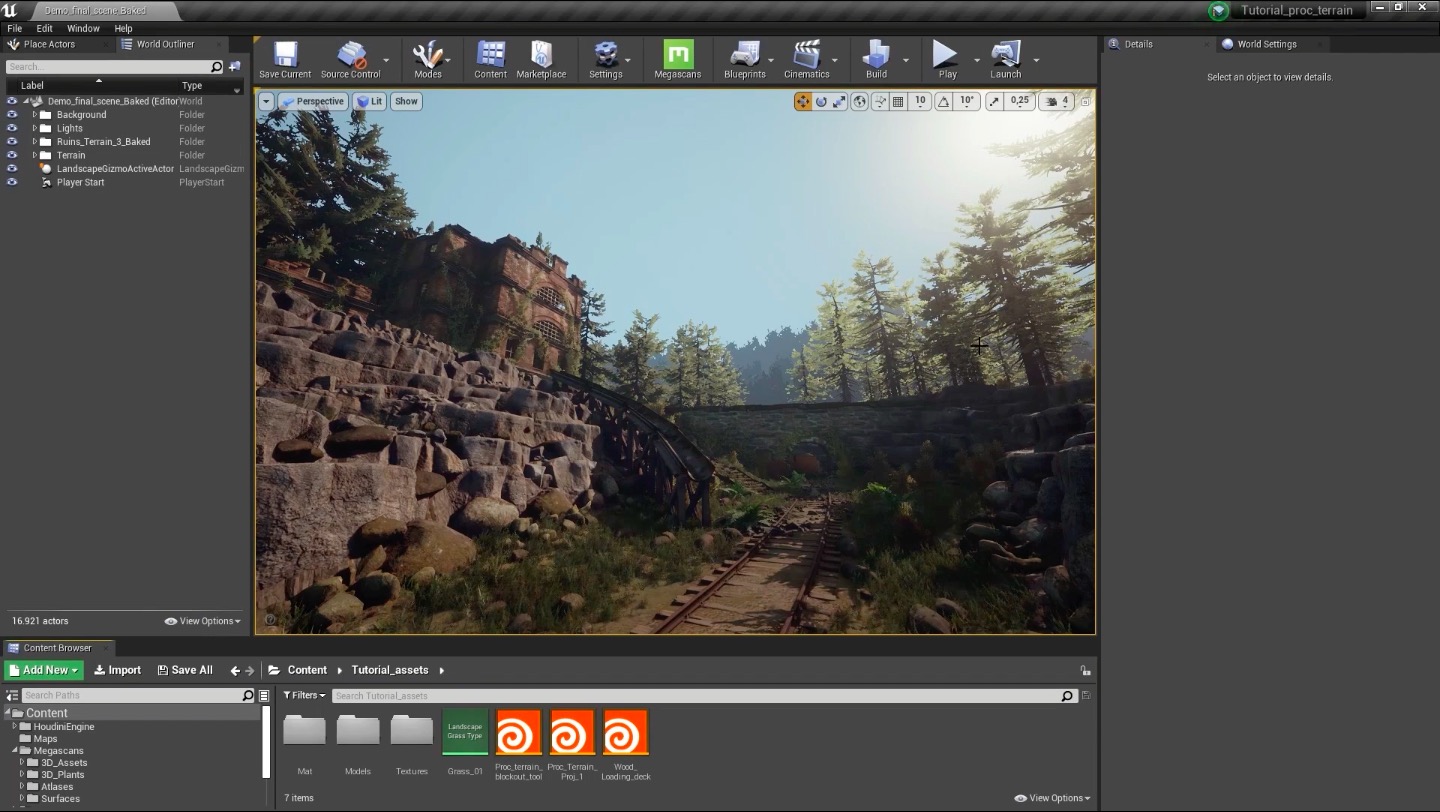The height and width of the screenshot is (812, 1440).
Task: Open the Filters dropdown in Content Browser
Action: [x=304, y=695]
